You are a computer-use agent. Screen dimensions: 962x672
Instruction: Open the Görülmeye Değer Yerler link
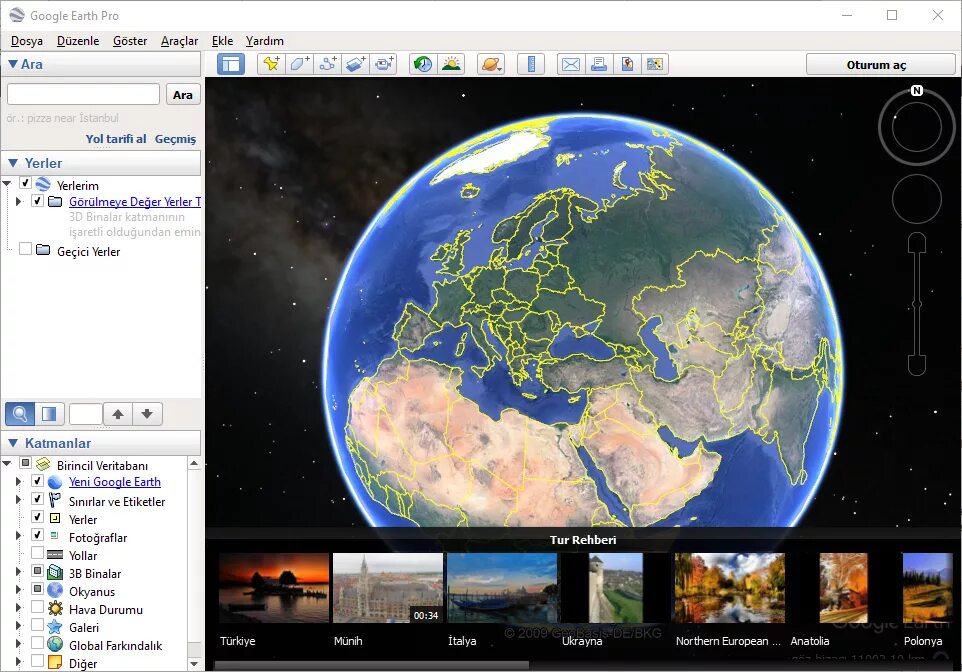135,201
